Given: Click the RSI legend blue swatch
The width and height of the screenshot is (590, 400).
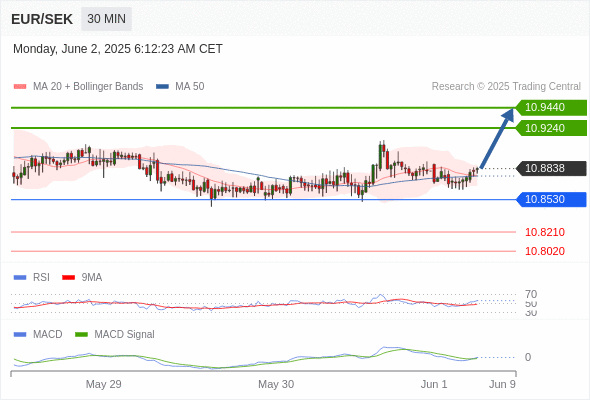Looking at the screenshot, I should (20, 278).
